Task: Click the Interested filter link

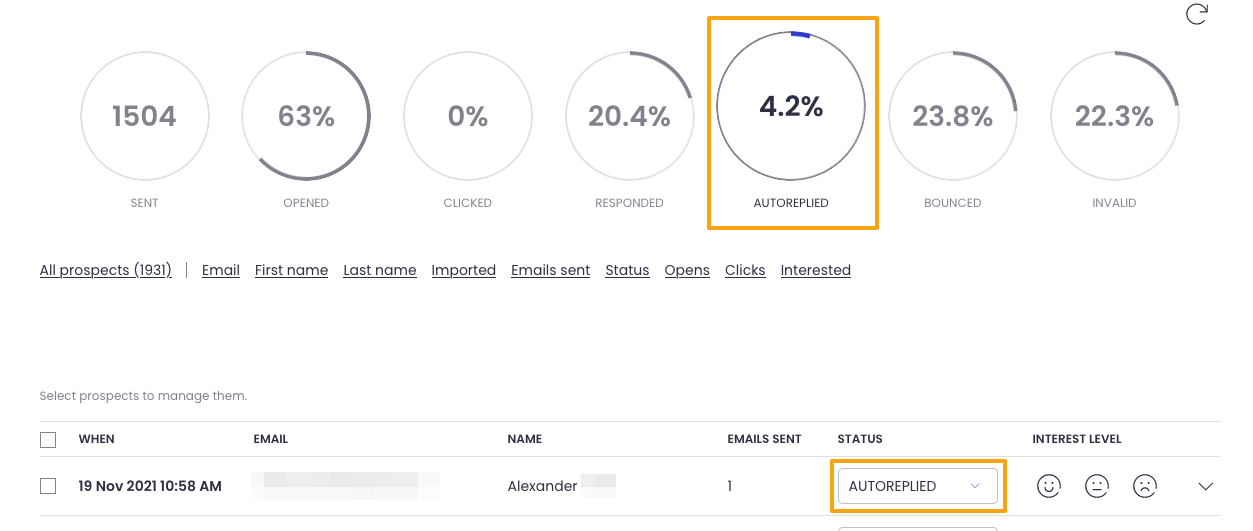Action: (815, 270)
